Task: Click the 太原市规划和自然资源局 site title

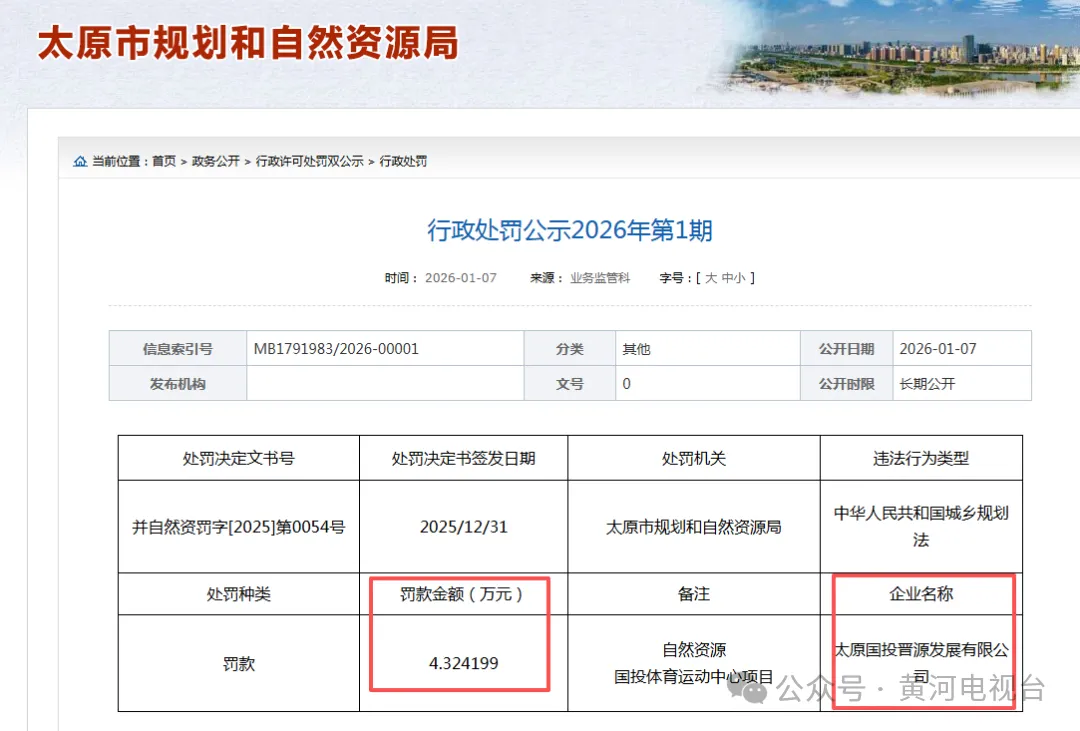Action: 248,43
